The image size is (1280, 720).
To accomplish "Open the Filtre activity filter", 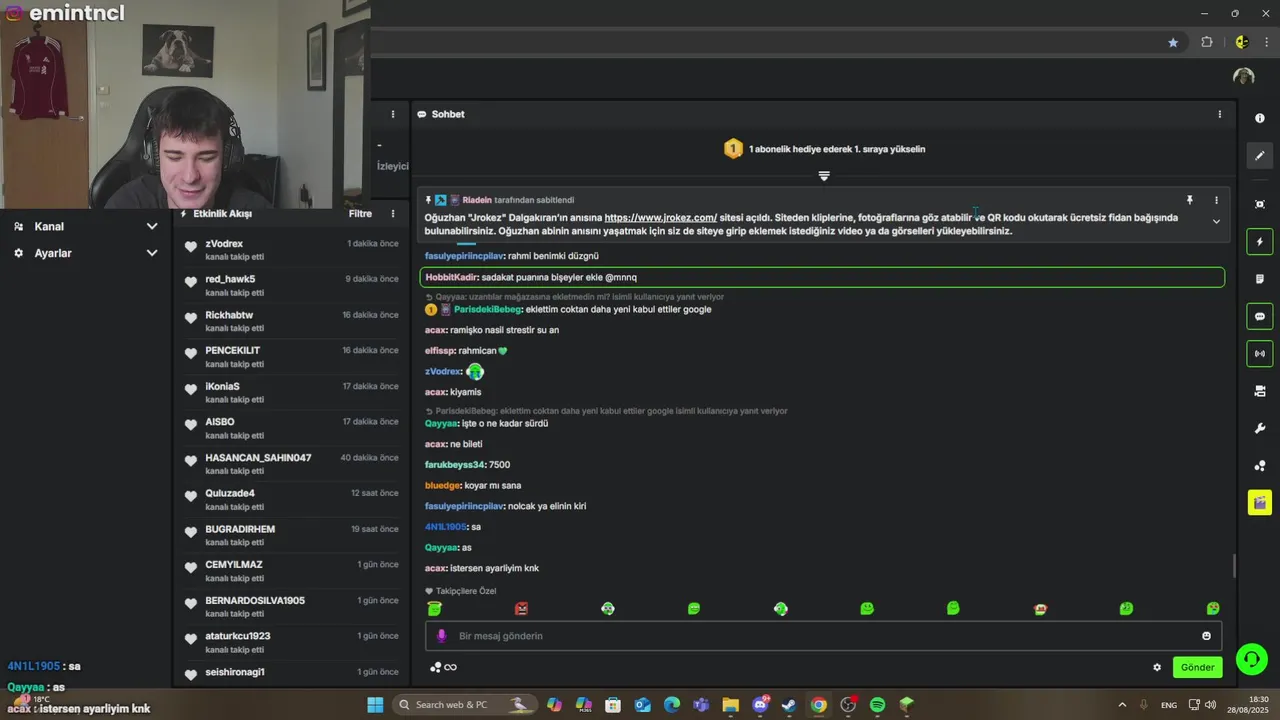I will pos(360,214).
